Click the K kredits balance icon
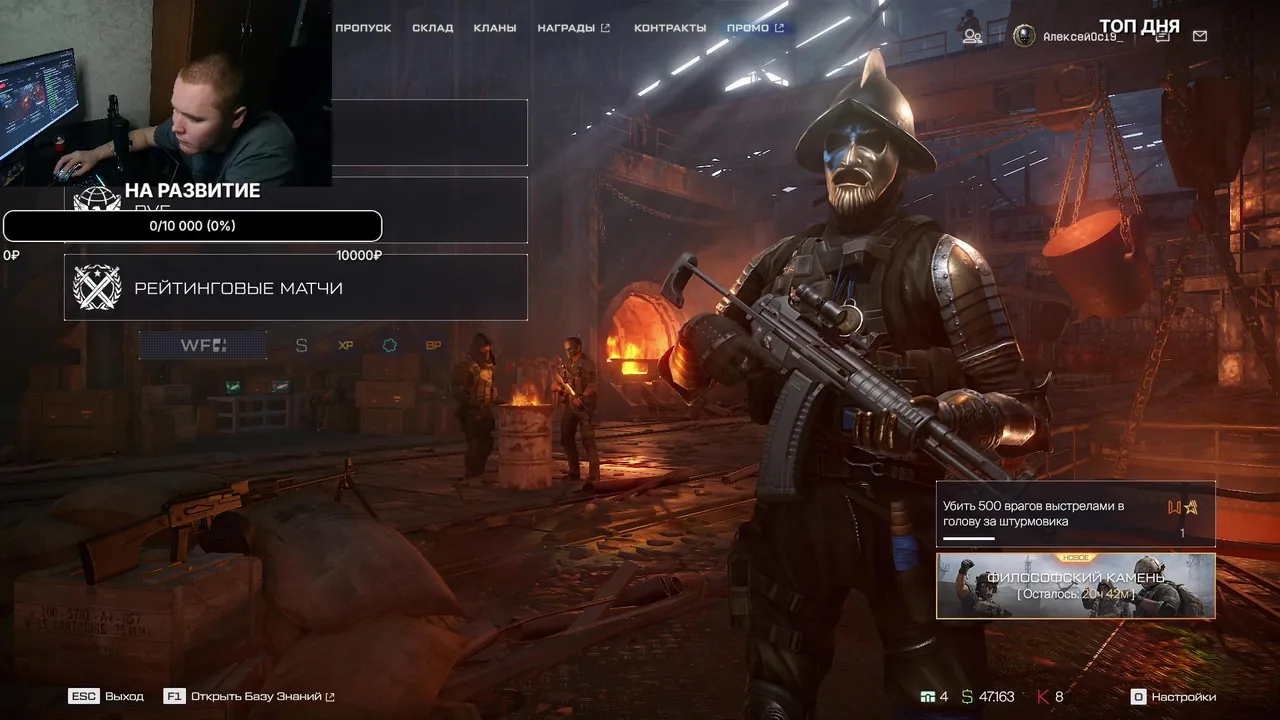1280x720 pixels. pyautogui.click(x=1042, y=696)
